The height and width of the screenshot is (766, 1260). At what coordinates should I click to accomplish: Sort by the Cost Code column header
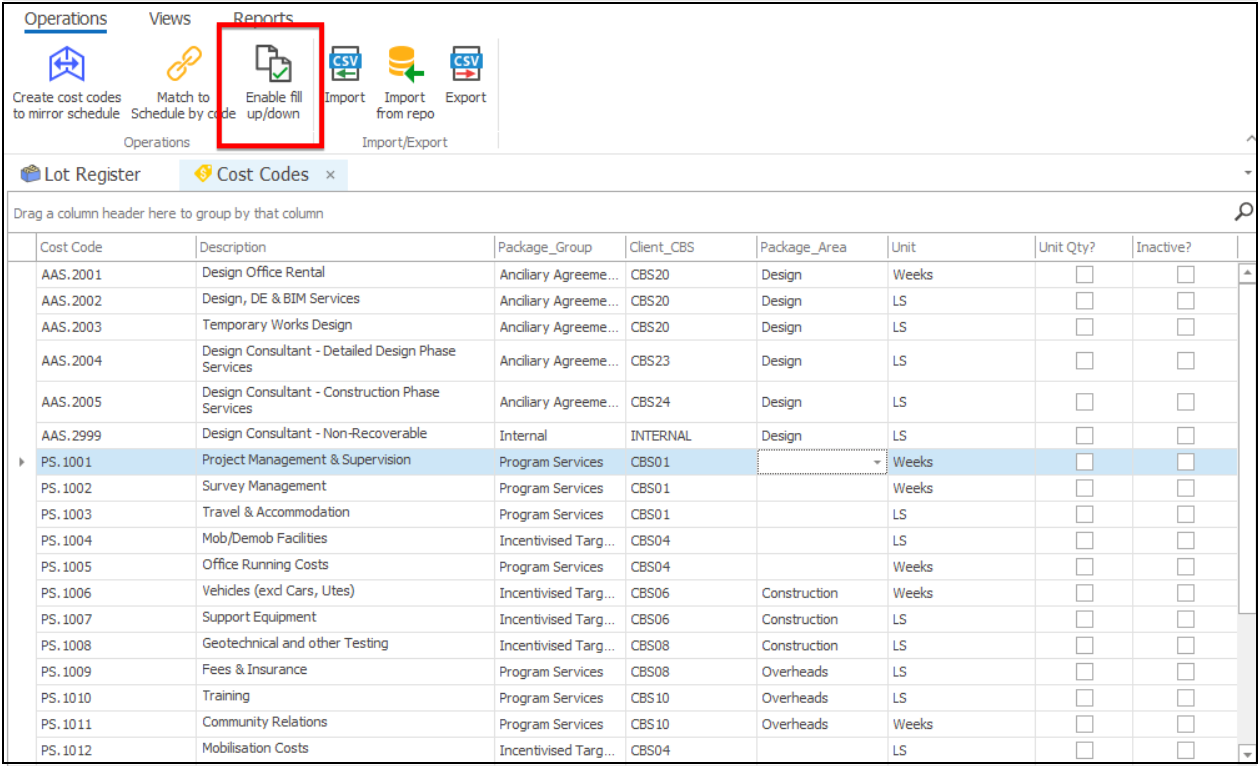(x=115, y=247)
